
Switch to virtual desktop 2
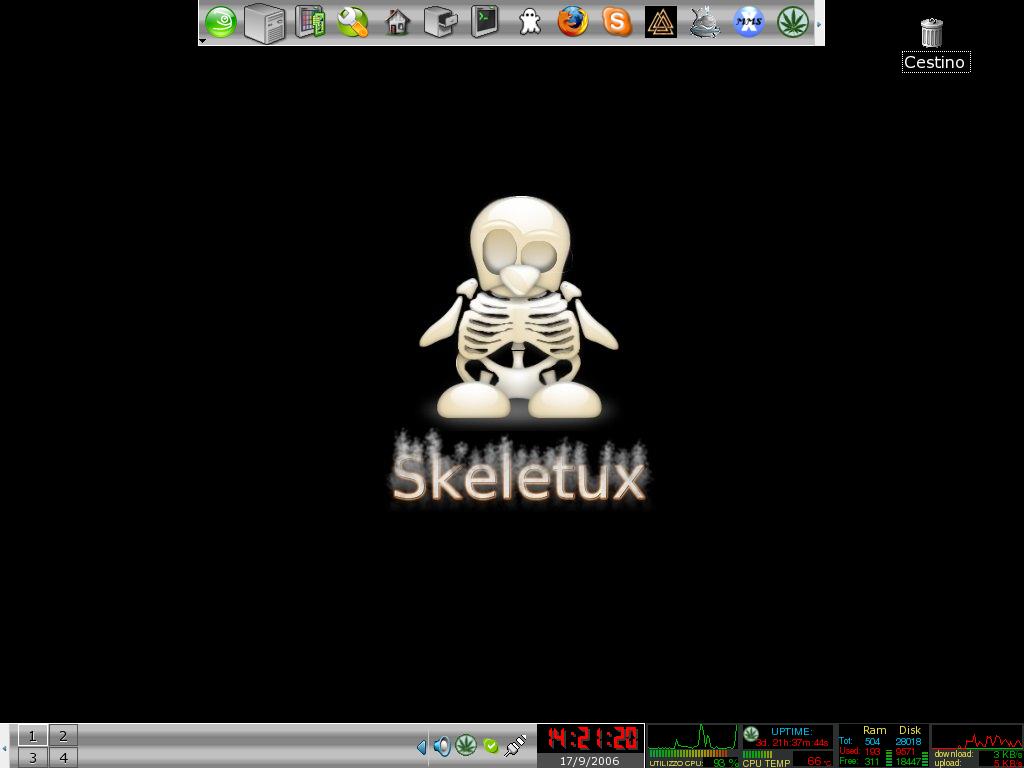[x=63, y=735]
